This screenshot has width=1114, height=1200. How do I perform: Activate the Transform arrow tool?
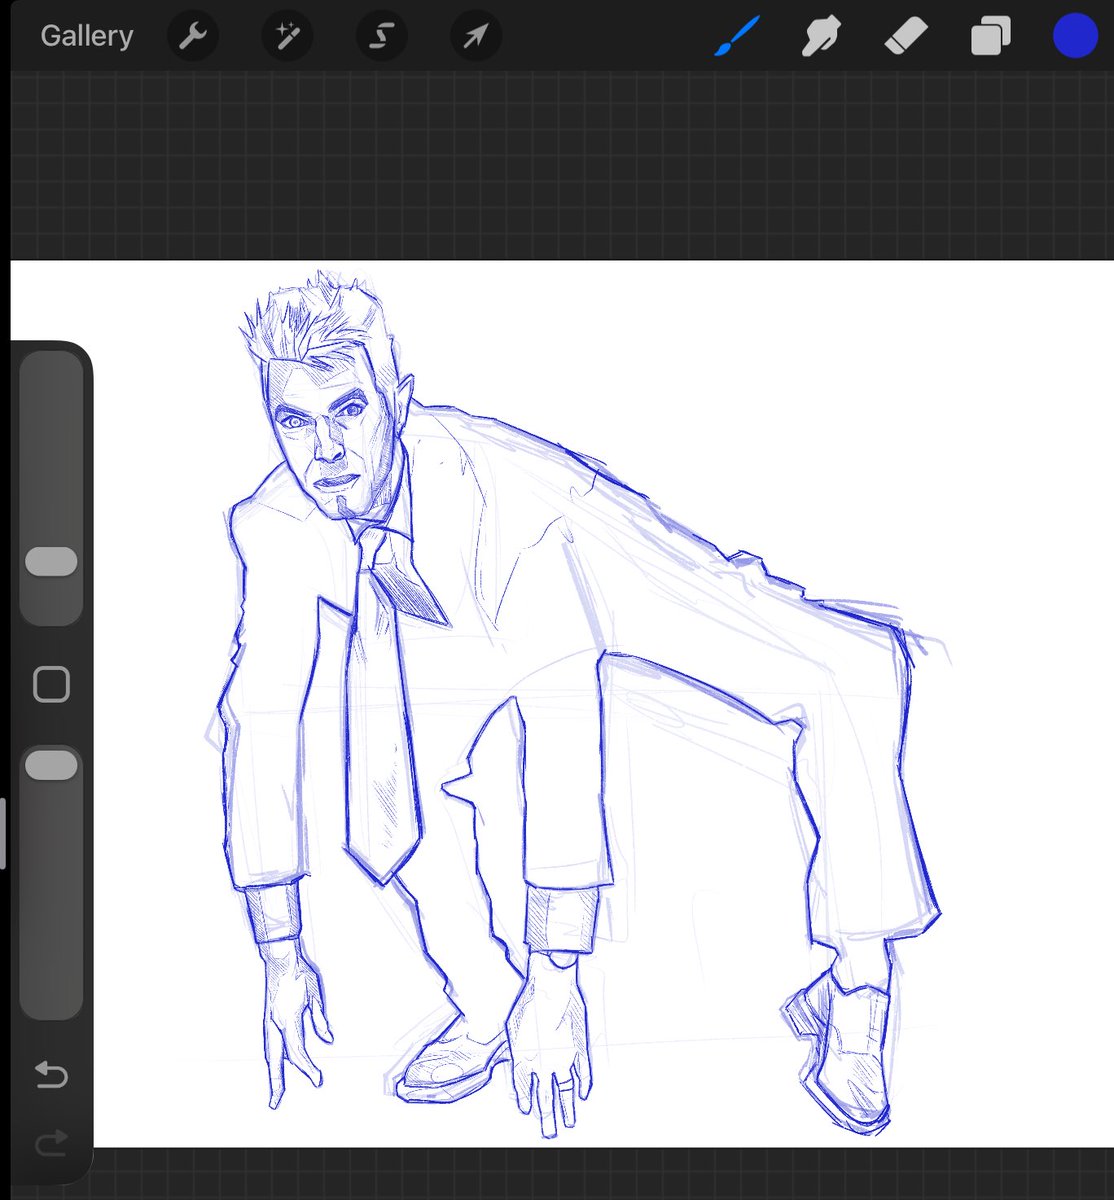(x=475, y=37)
